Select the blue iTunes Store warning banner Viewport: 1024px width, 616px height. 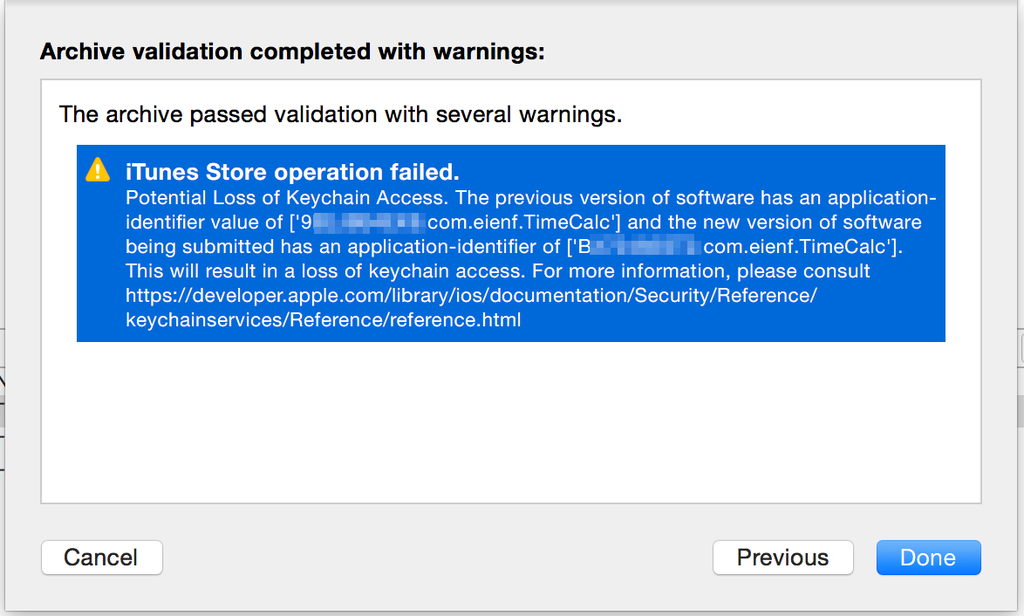(x=511, y=245)
